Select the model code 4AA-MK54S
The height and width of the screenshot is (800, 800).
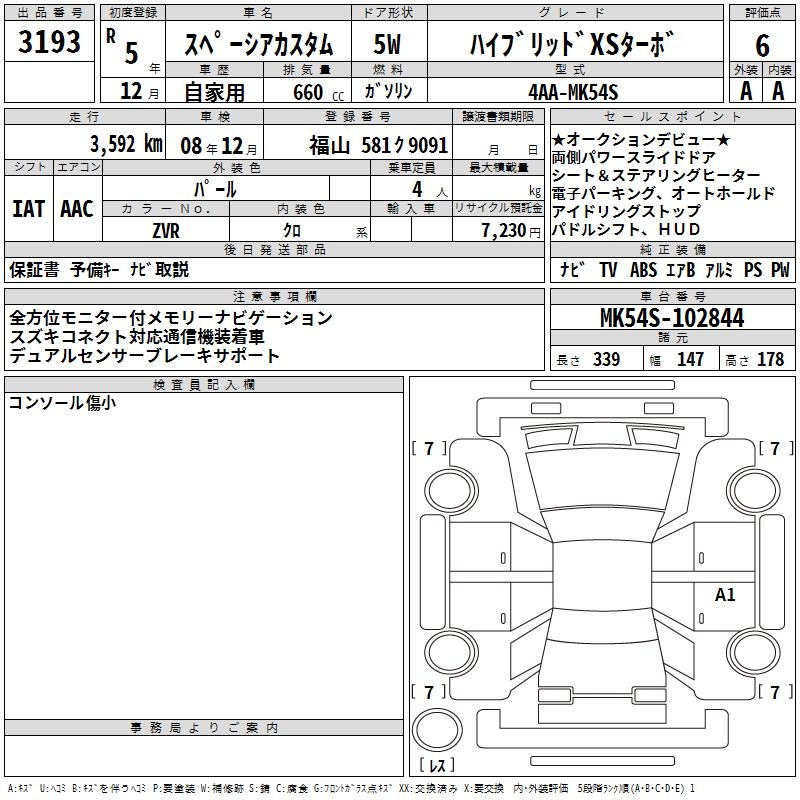pyautogui.click(x=573, y=92)
